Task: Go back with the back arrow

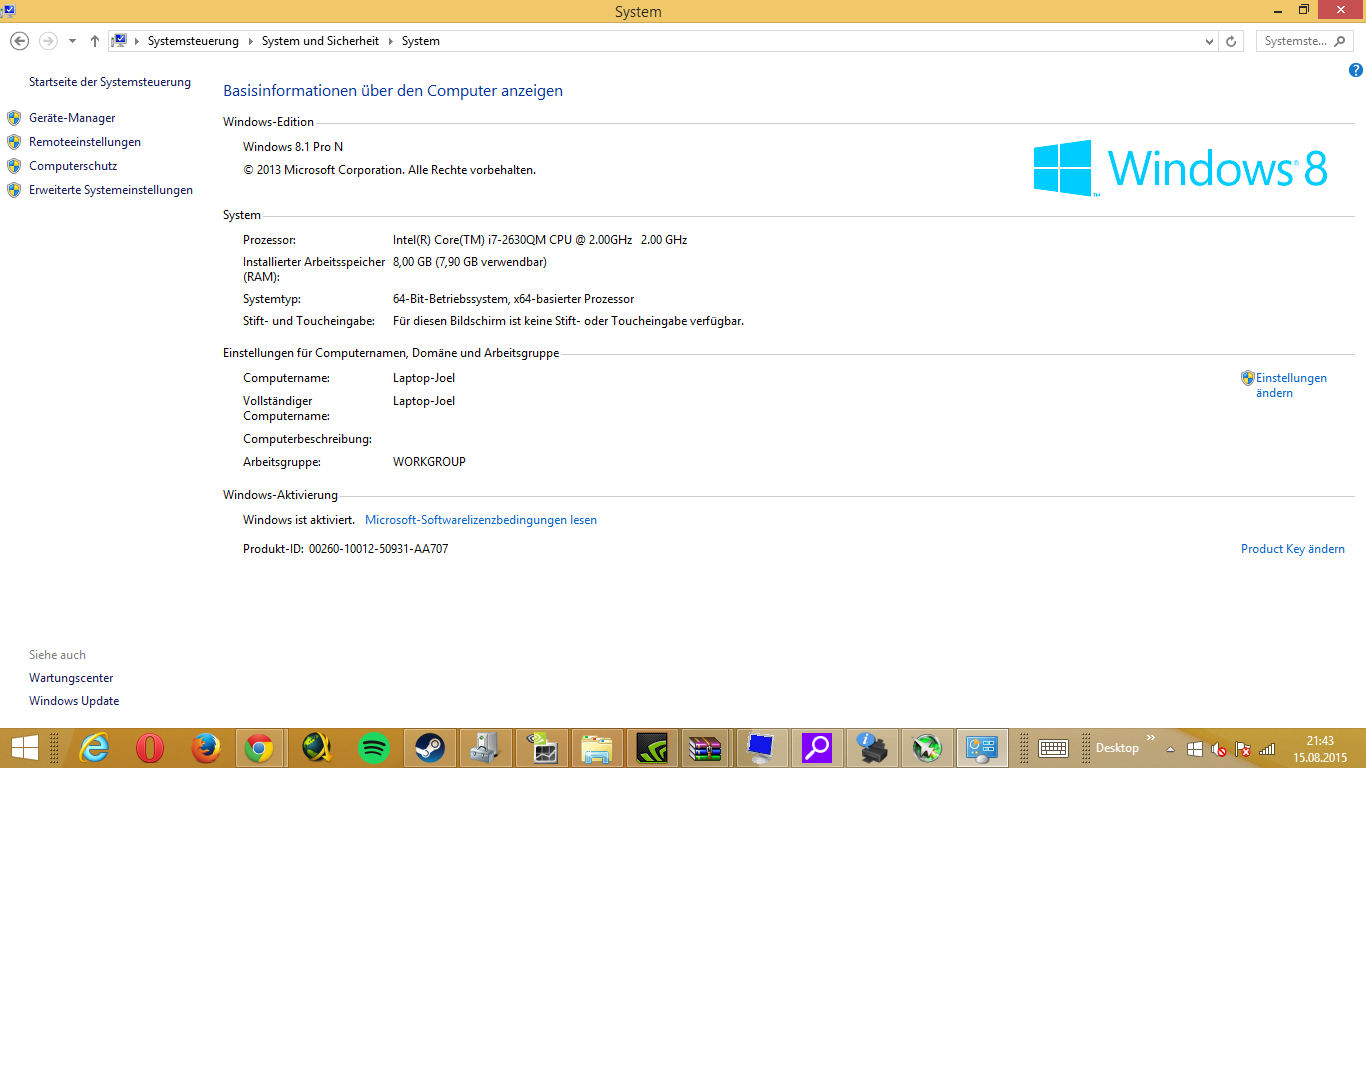Action: point(19,41)
